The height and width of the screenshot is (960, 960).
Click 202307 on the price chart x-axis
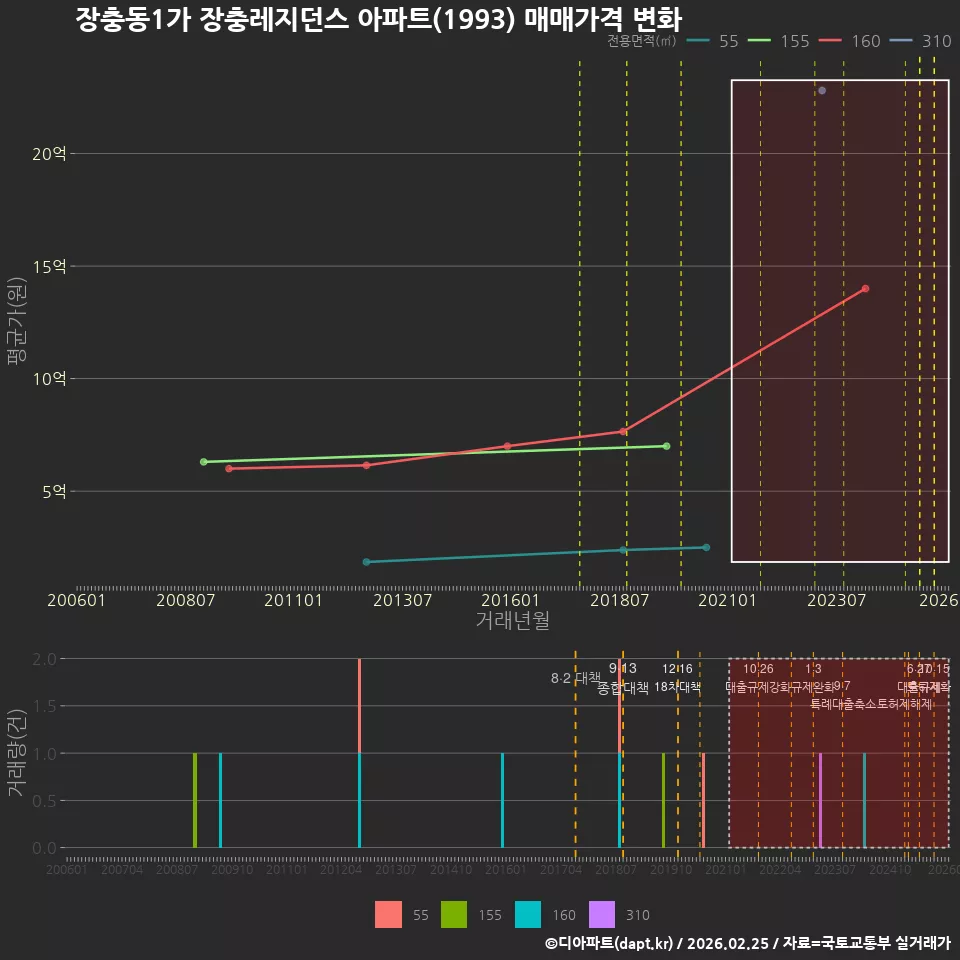836,600
